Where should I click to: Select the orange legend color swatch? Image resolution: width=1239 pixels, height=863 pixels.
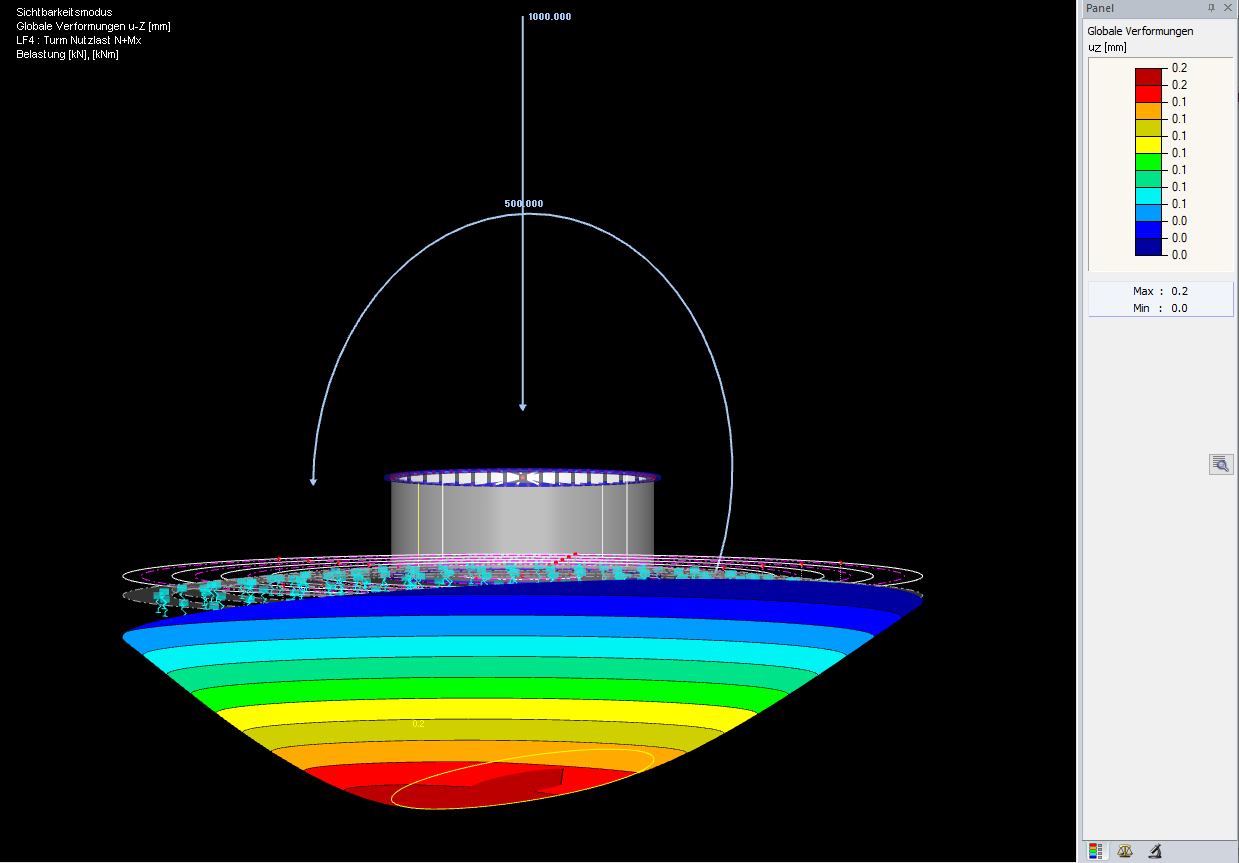click(1148, 111)
